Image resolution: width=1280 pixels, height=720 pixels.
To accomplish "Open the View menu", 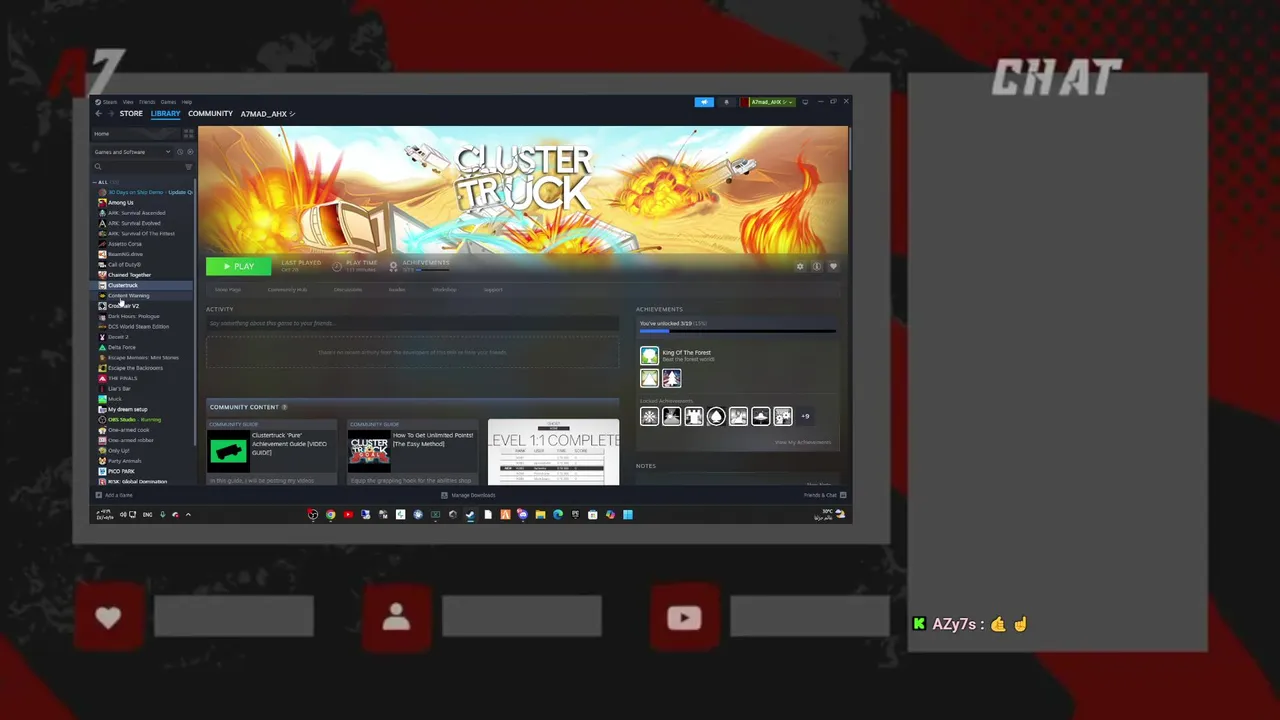I will (x=128, y=102).
